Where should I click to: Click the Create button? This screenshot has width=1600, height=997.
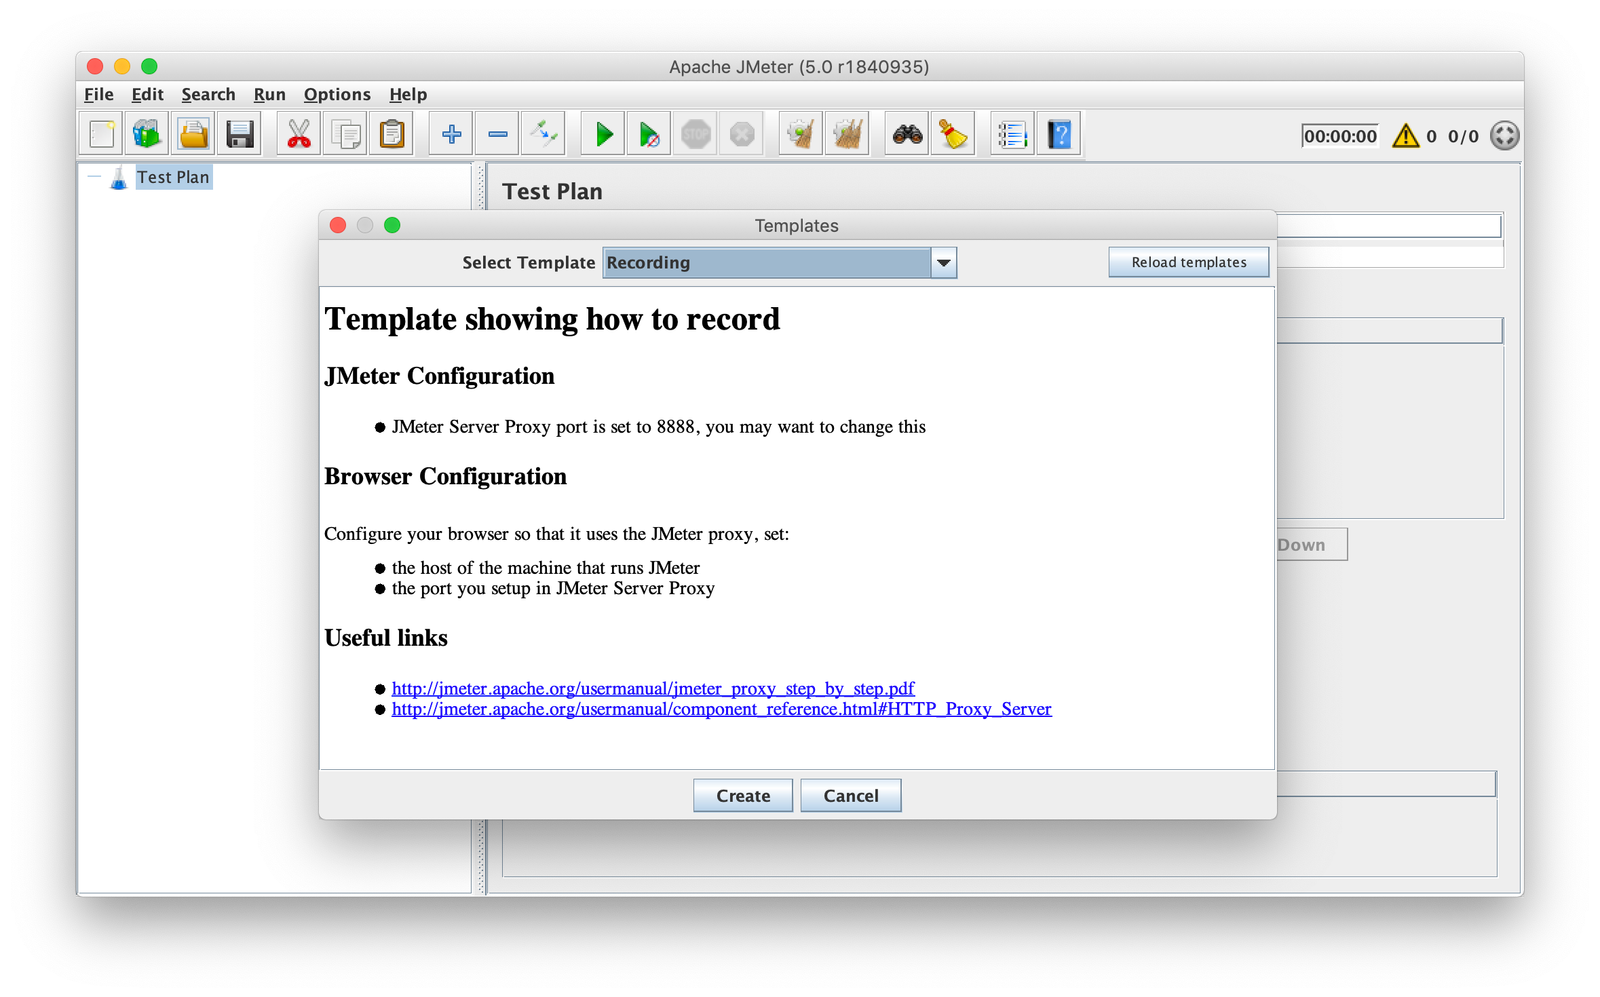743,796
